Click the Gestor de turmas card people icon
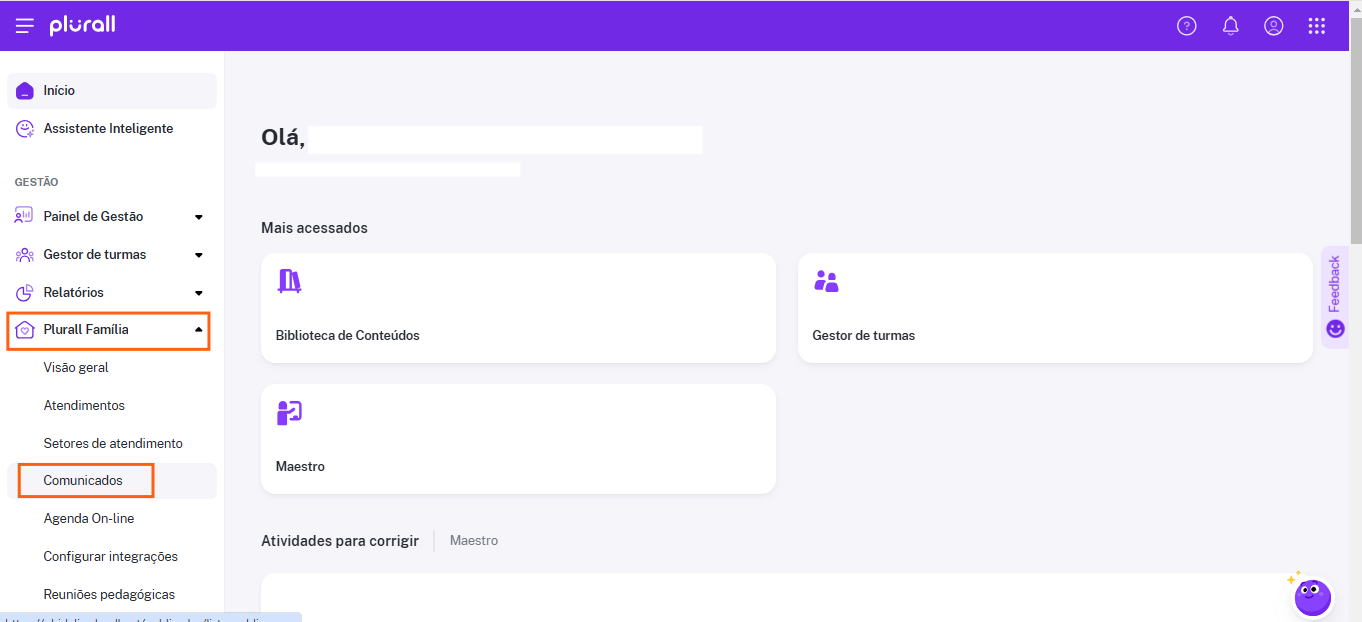The height and width of the screenshot is (622, 1362). (x=826, y=281)
